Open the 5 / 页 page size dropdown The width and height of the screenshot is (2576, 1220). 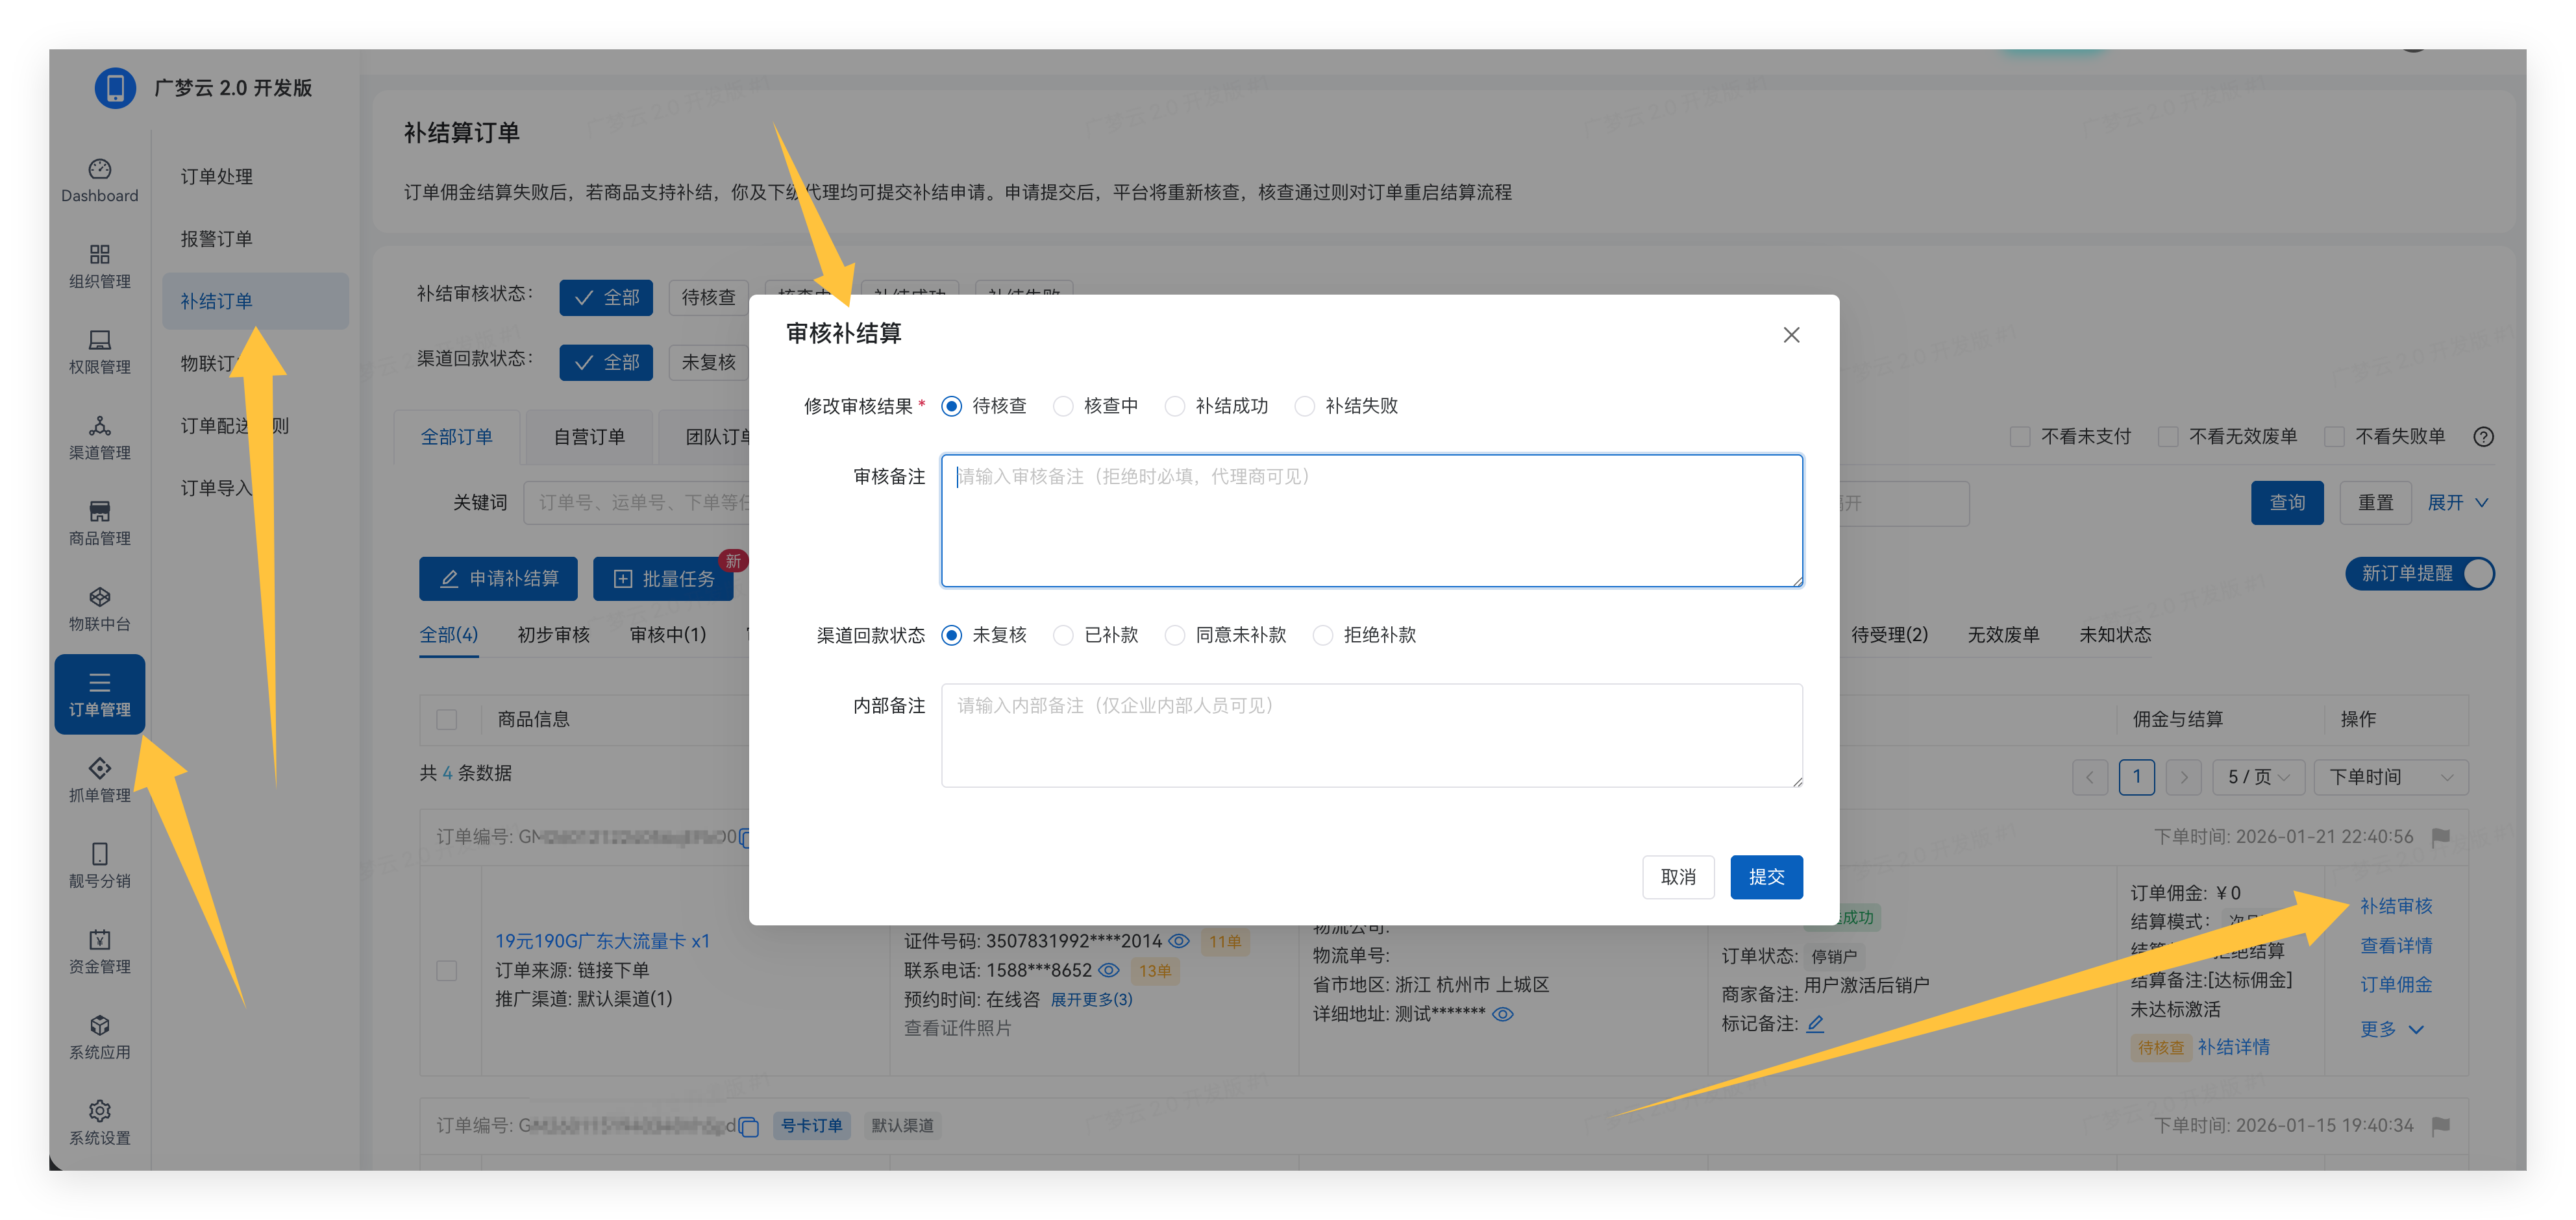click(2258, 777)
